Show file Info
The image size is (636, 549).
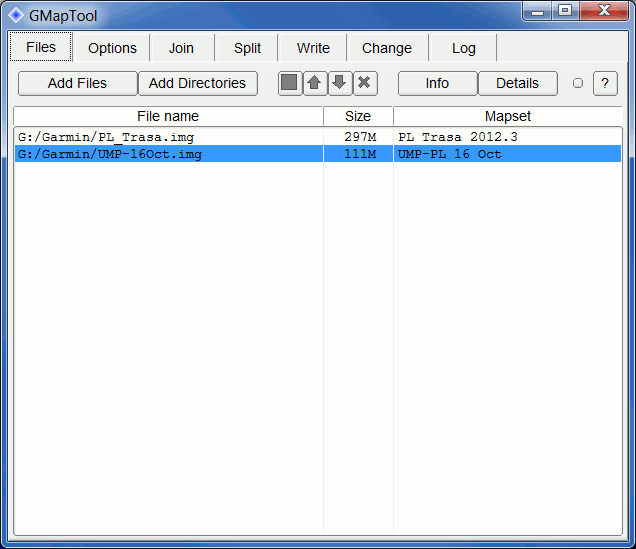pyautogui.click(x=437, y=84)
